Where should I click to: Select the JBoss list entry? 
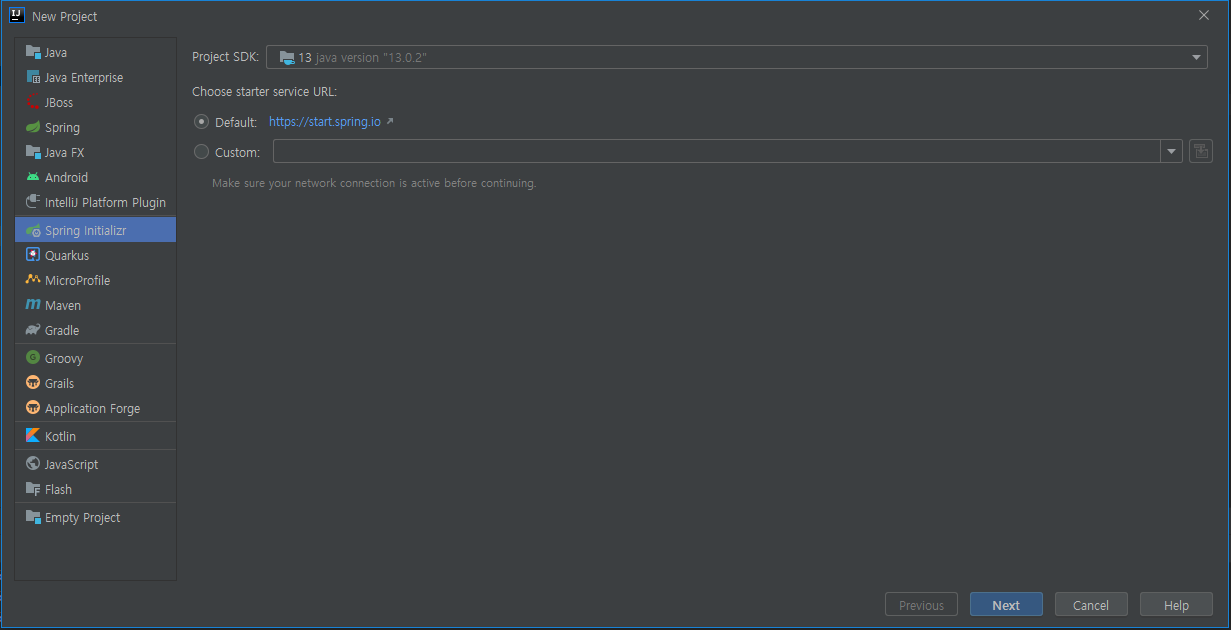(x=96, y=102)
